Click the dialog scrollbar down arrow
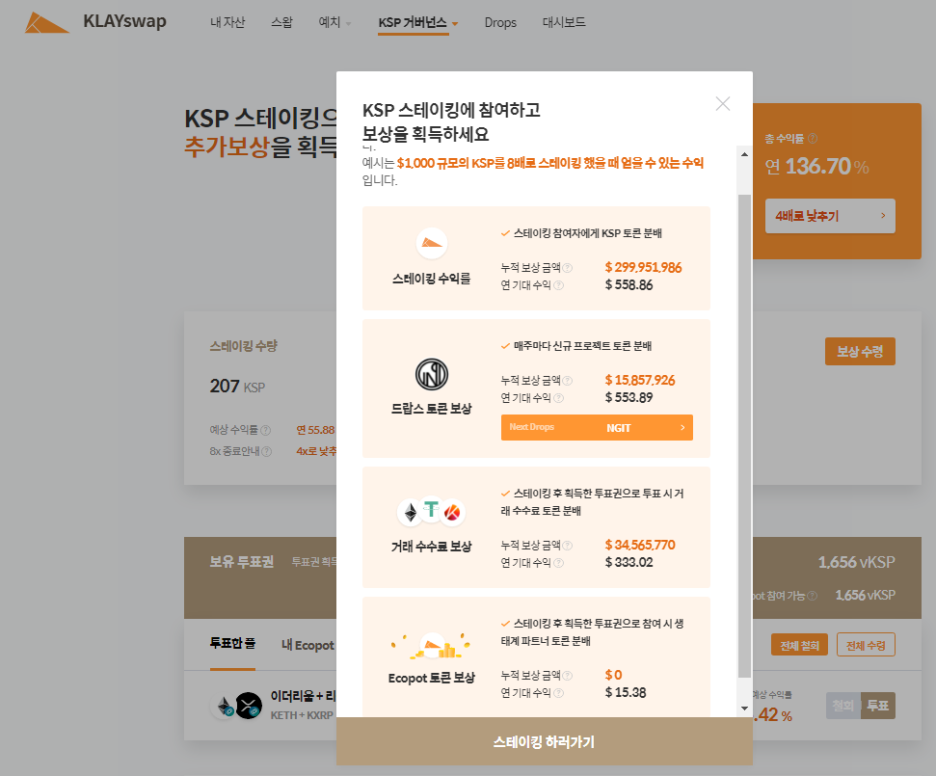Screen dimensions: 936x776 744,709
